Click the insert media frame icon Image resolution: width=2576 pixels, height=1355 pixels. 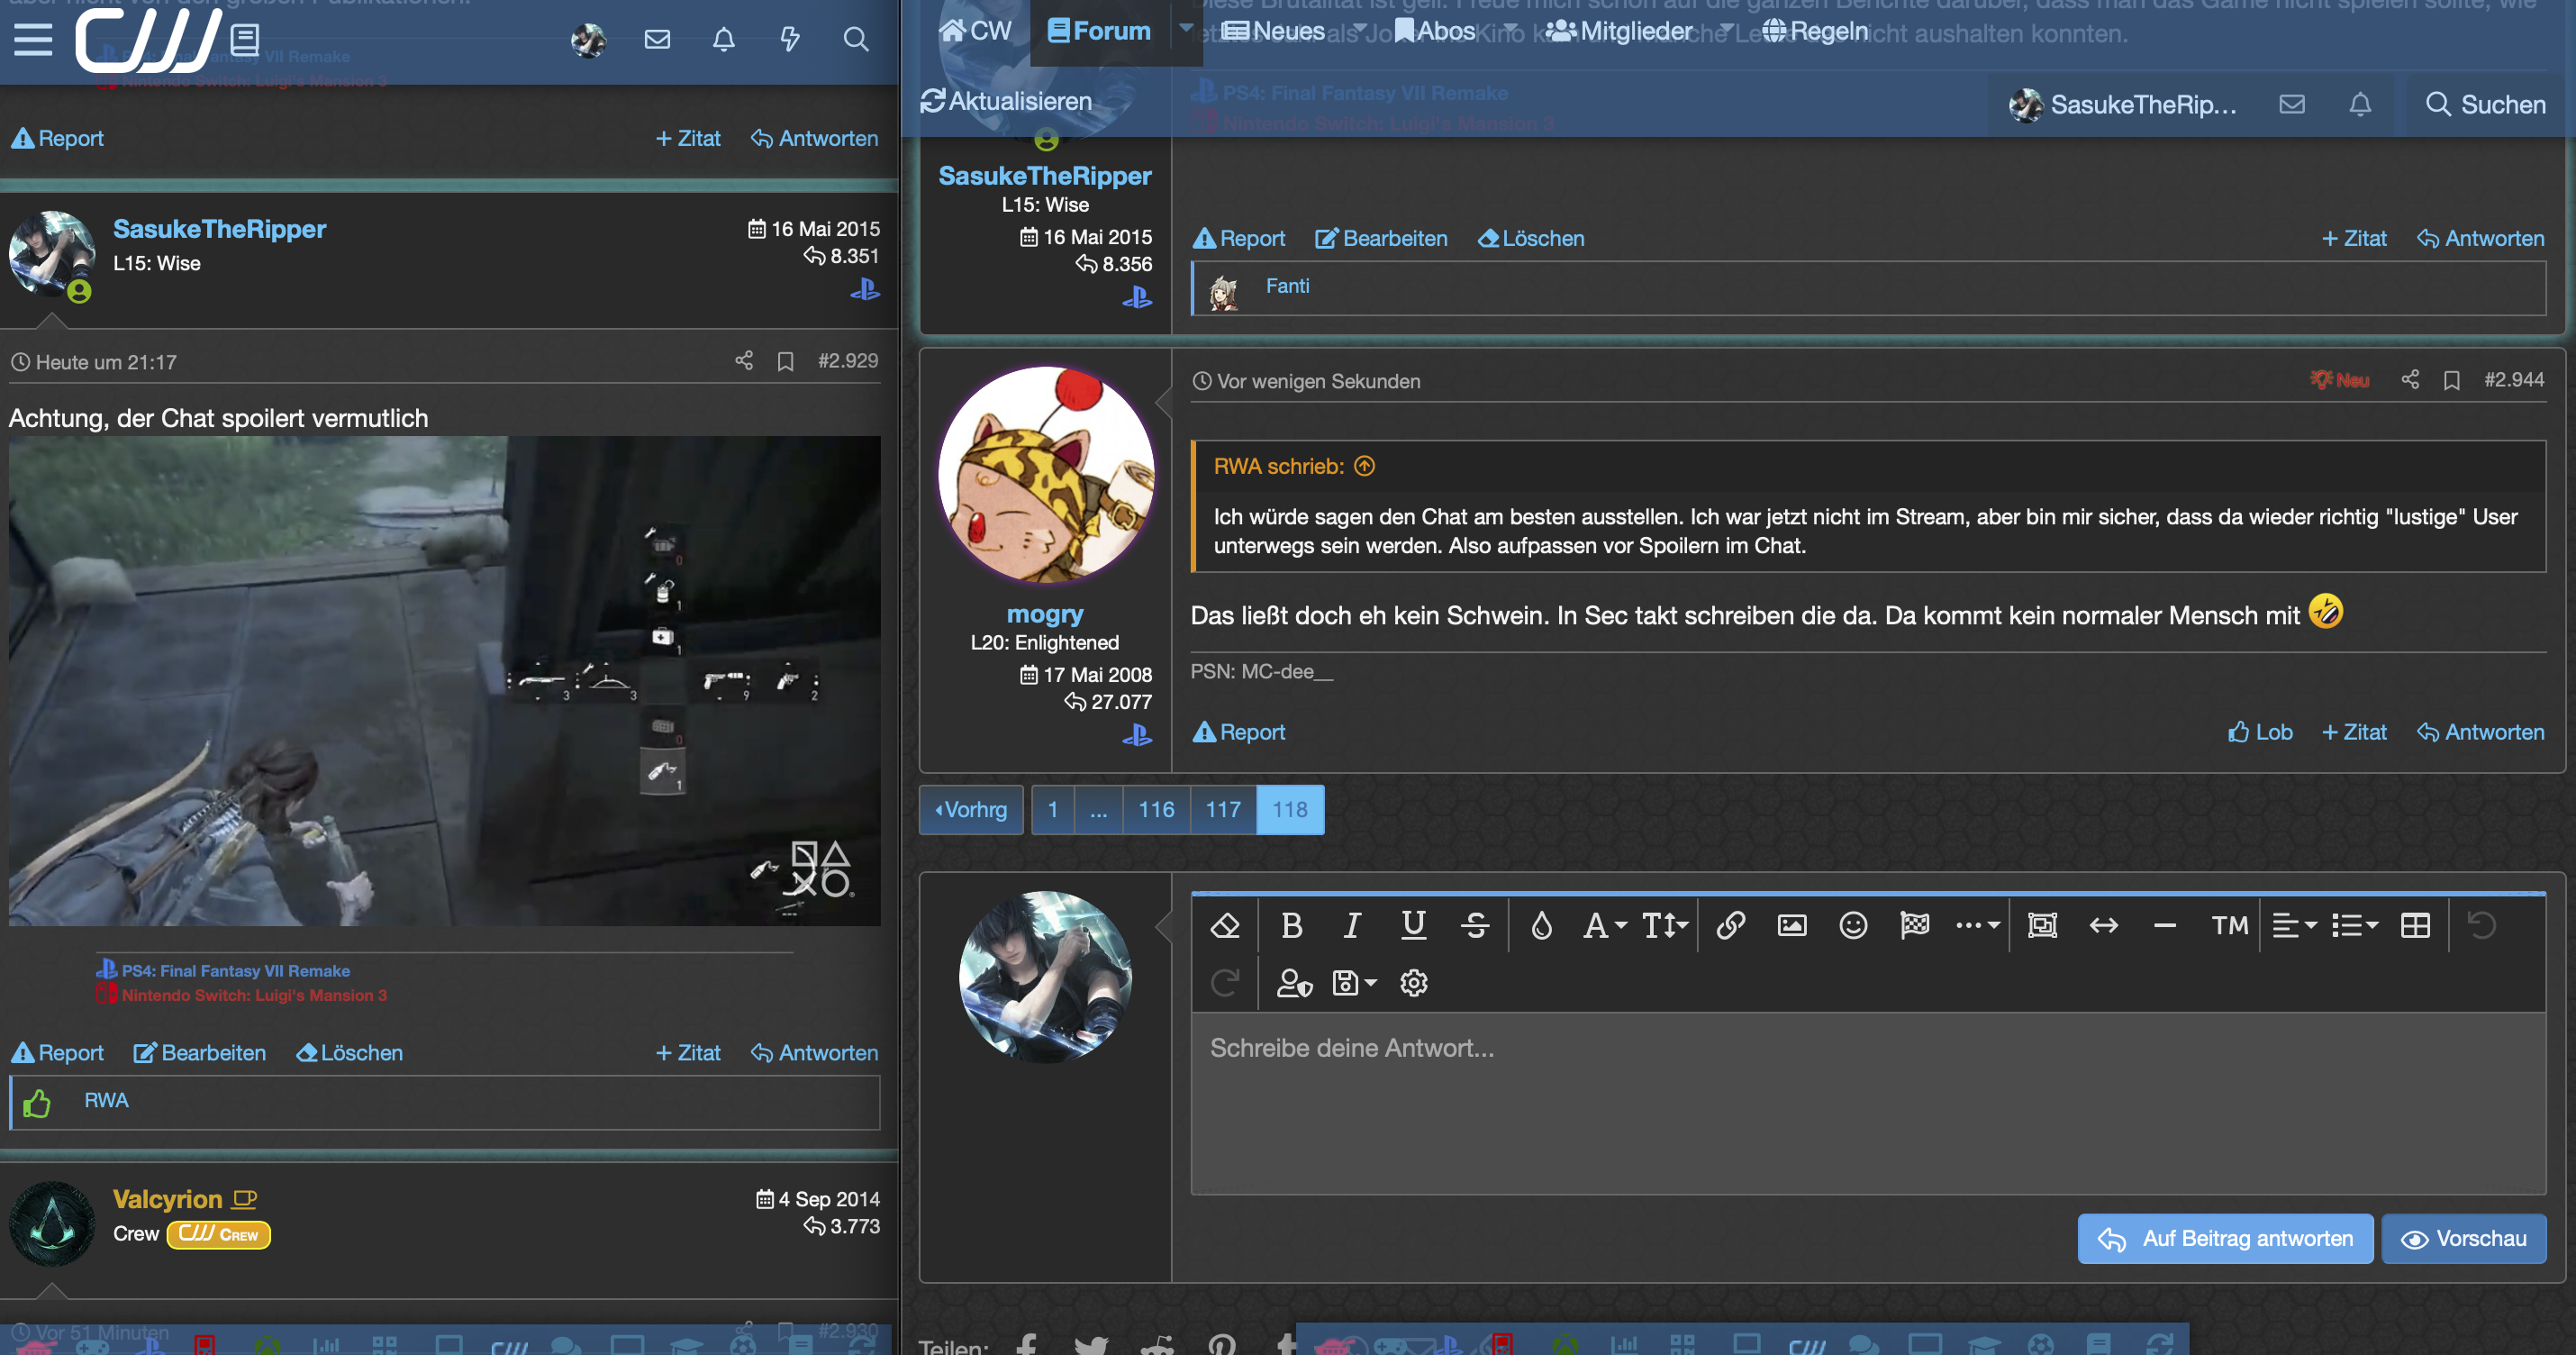[2042, 925]
